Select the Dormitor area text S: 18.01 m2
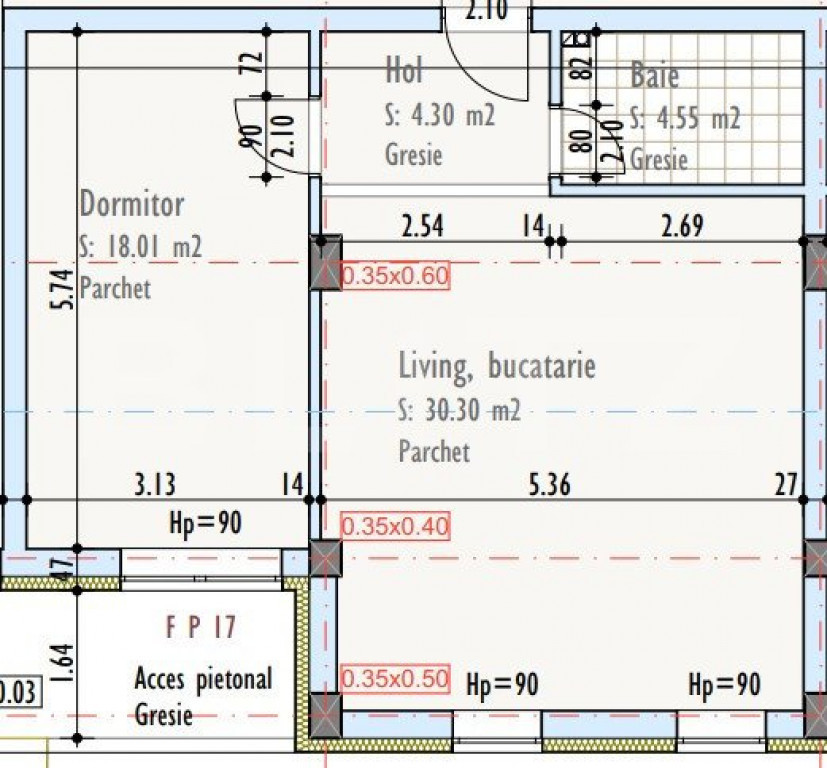 coord(140,247)
